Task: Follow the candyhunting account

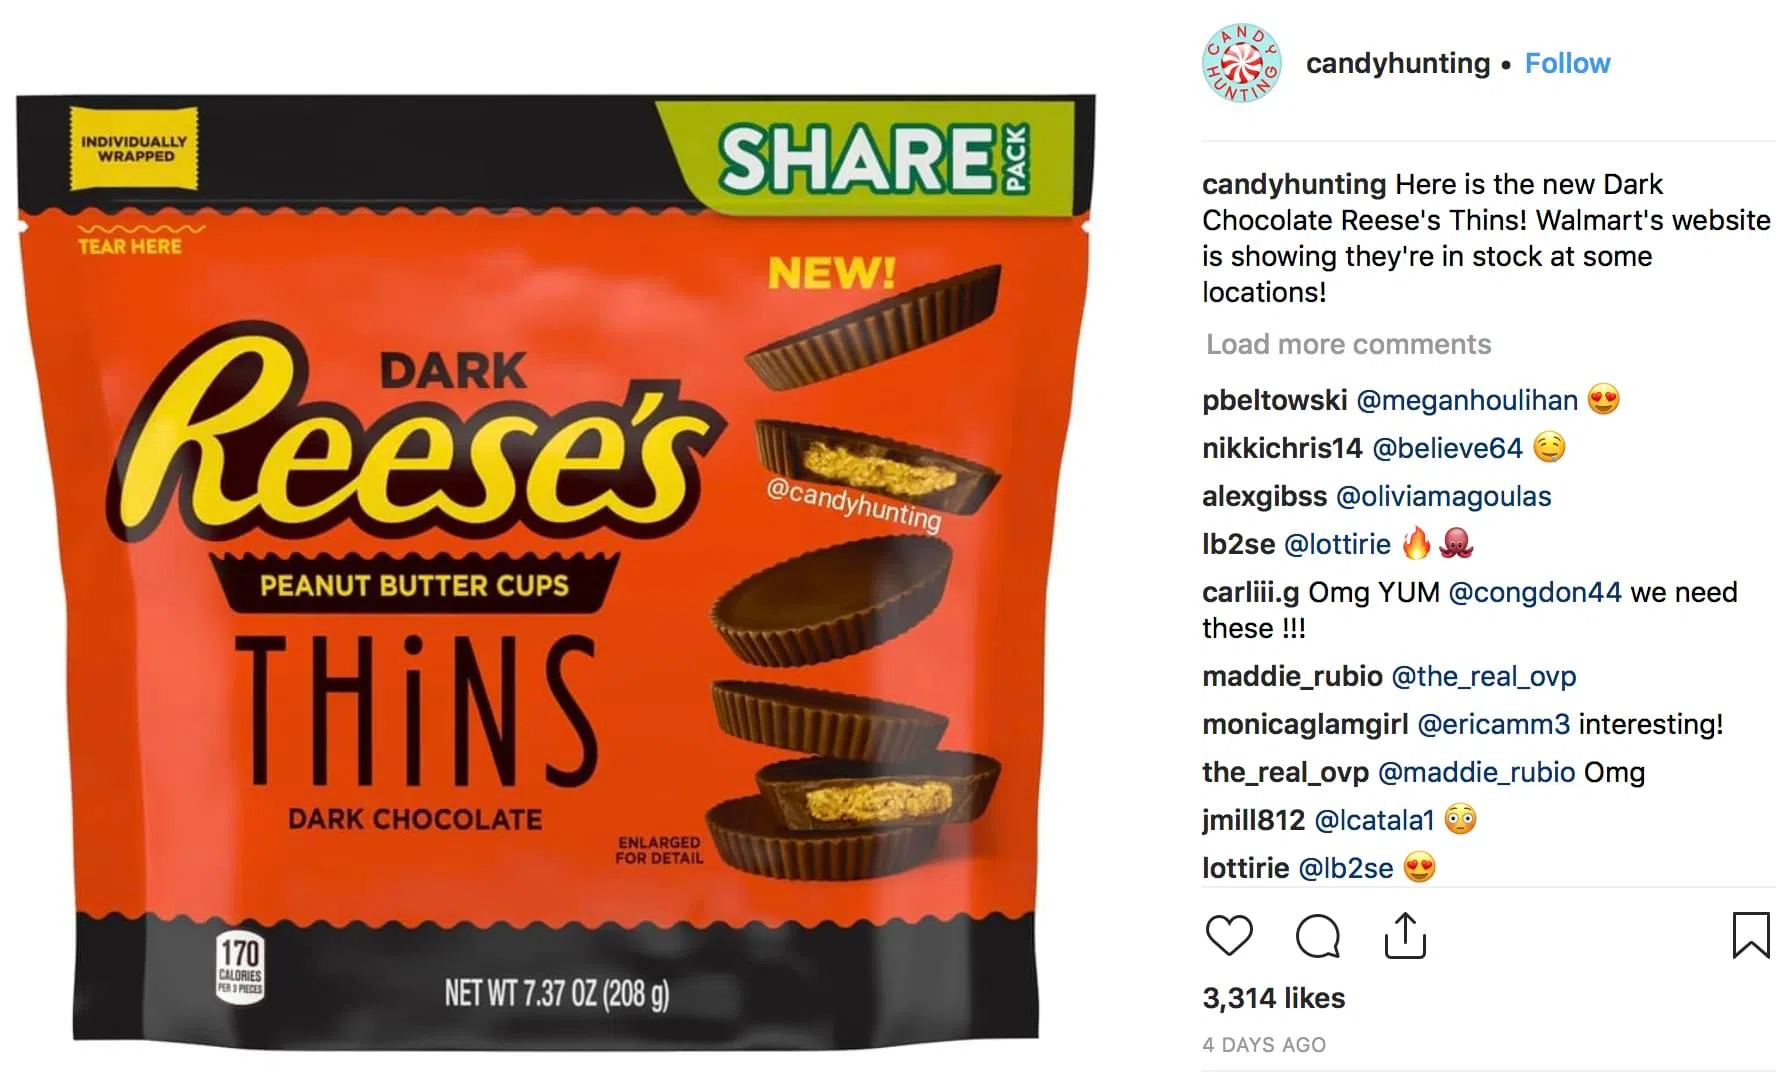Action: [x=1567, y=63]
